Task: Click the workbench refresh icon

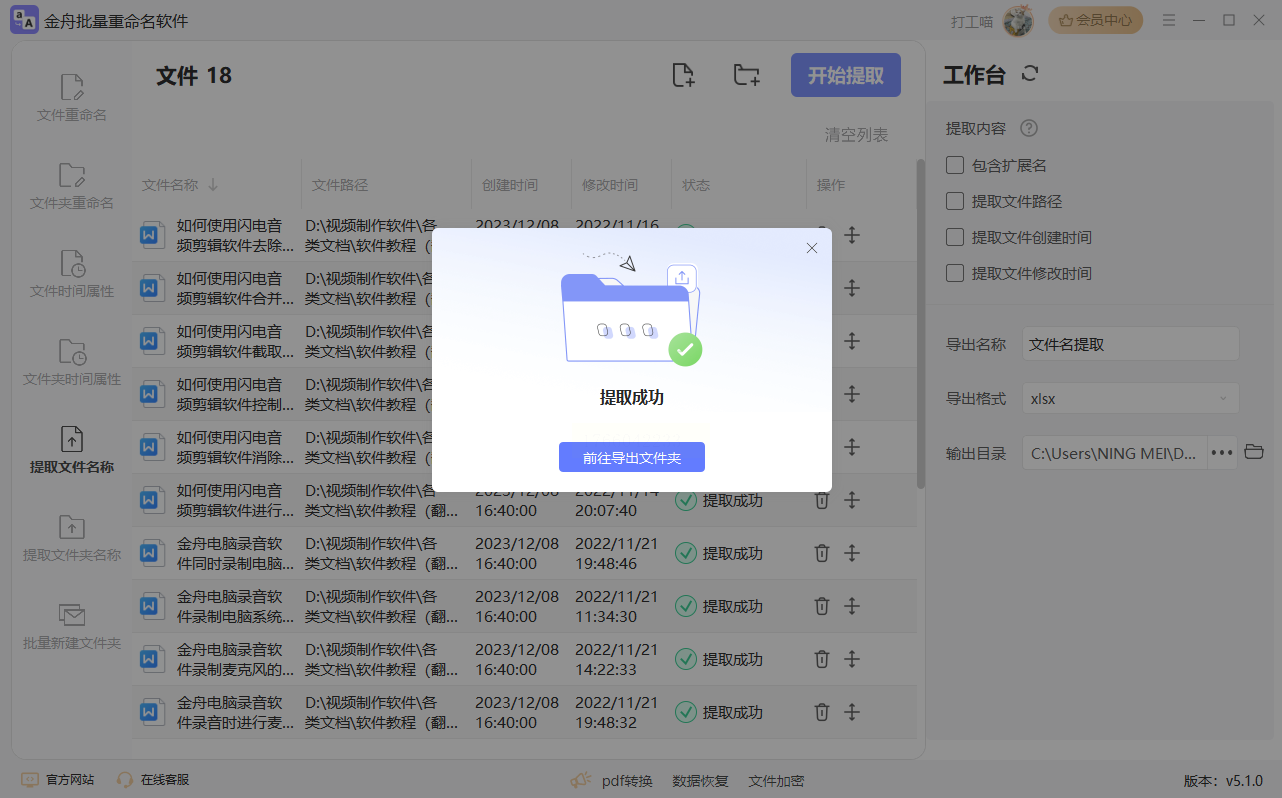Action: click(x=1030, y=74)
